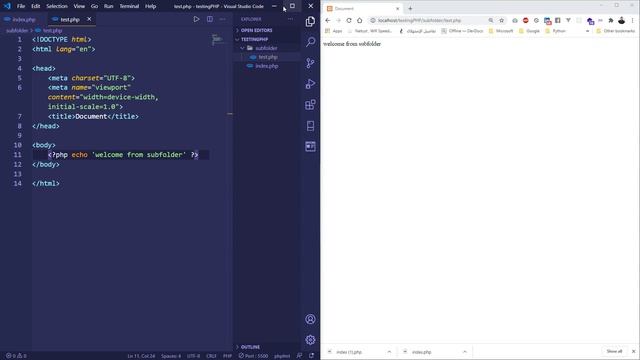Bookmark this page with star icon
The width and height of the screenshot is (640, 360).
click(x=502, y=20)
